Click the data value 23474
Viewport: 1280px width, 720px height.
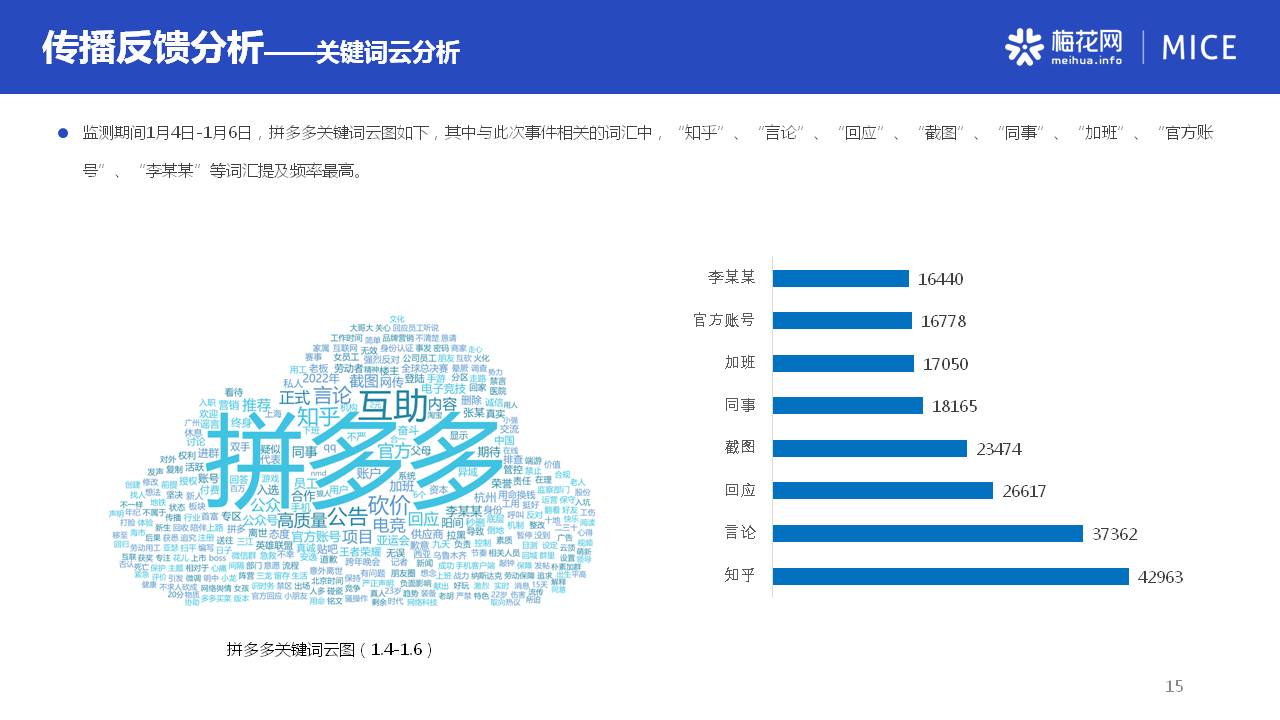(x=998, y=449)
